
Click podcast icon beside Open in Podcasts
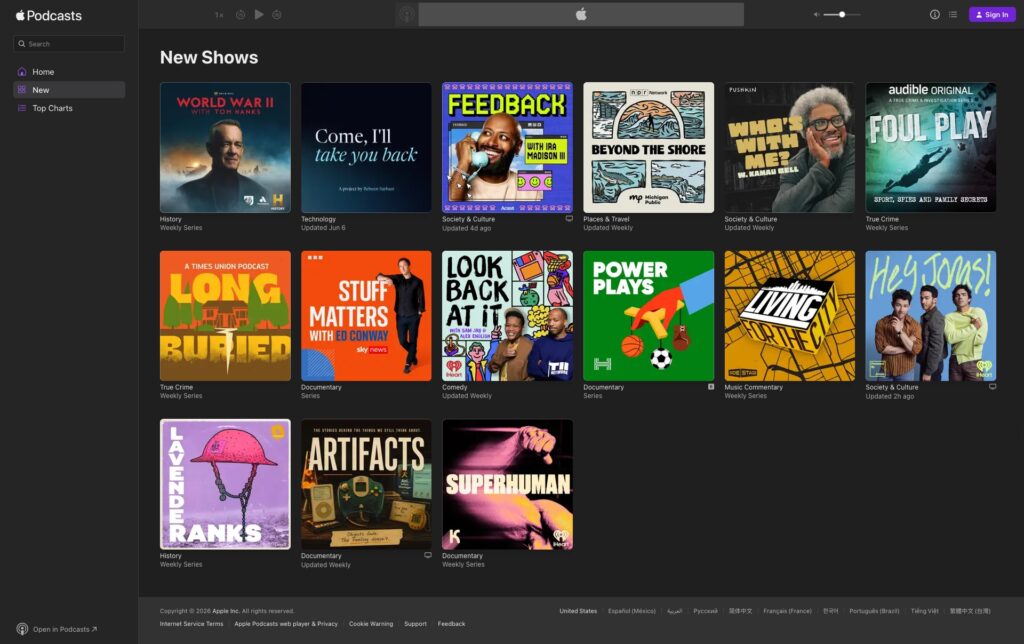point(22,629)
